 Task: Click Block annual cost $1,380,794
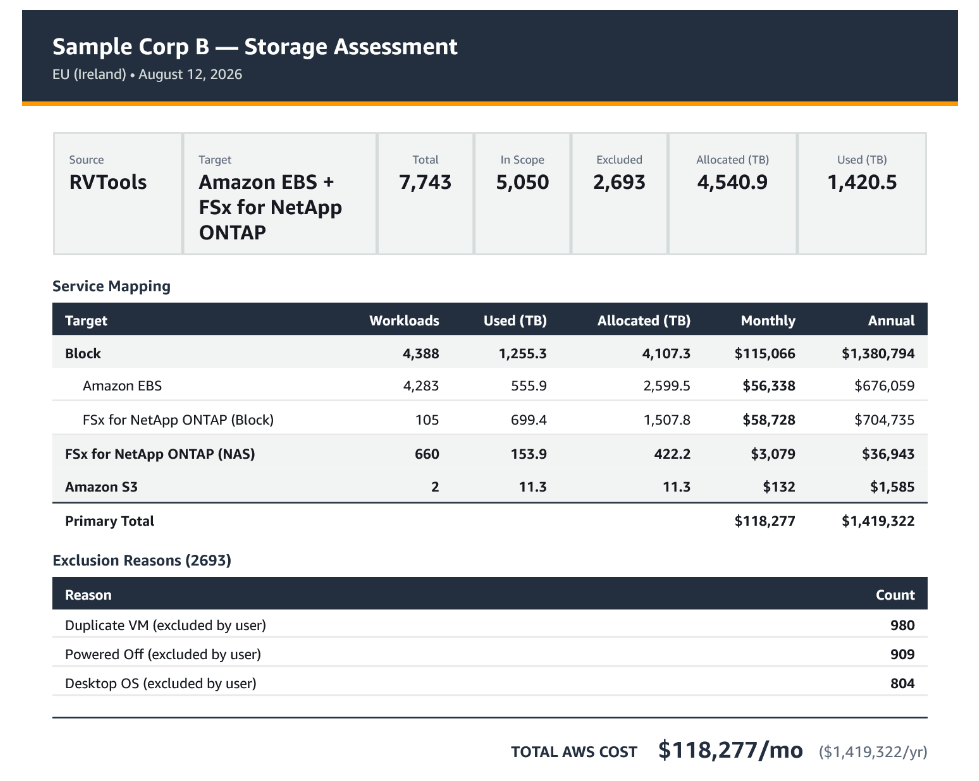point(878,353)
